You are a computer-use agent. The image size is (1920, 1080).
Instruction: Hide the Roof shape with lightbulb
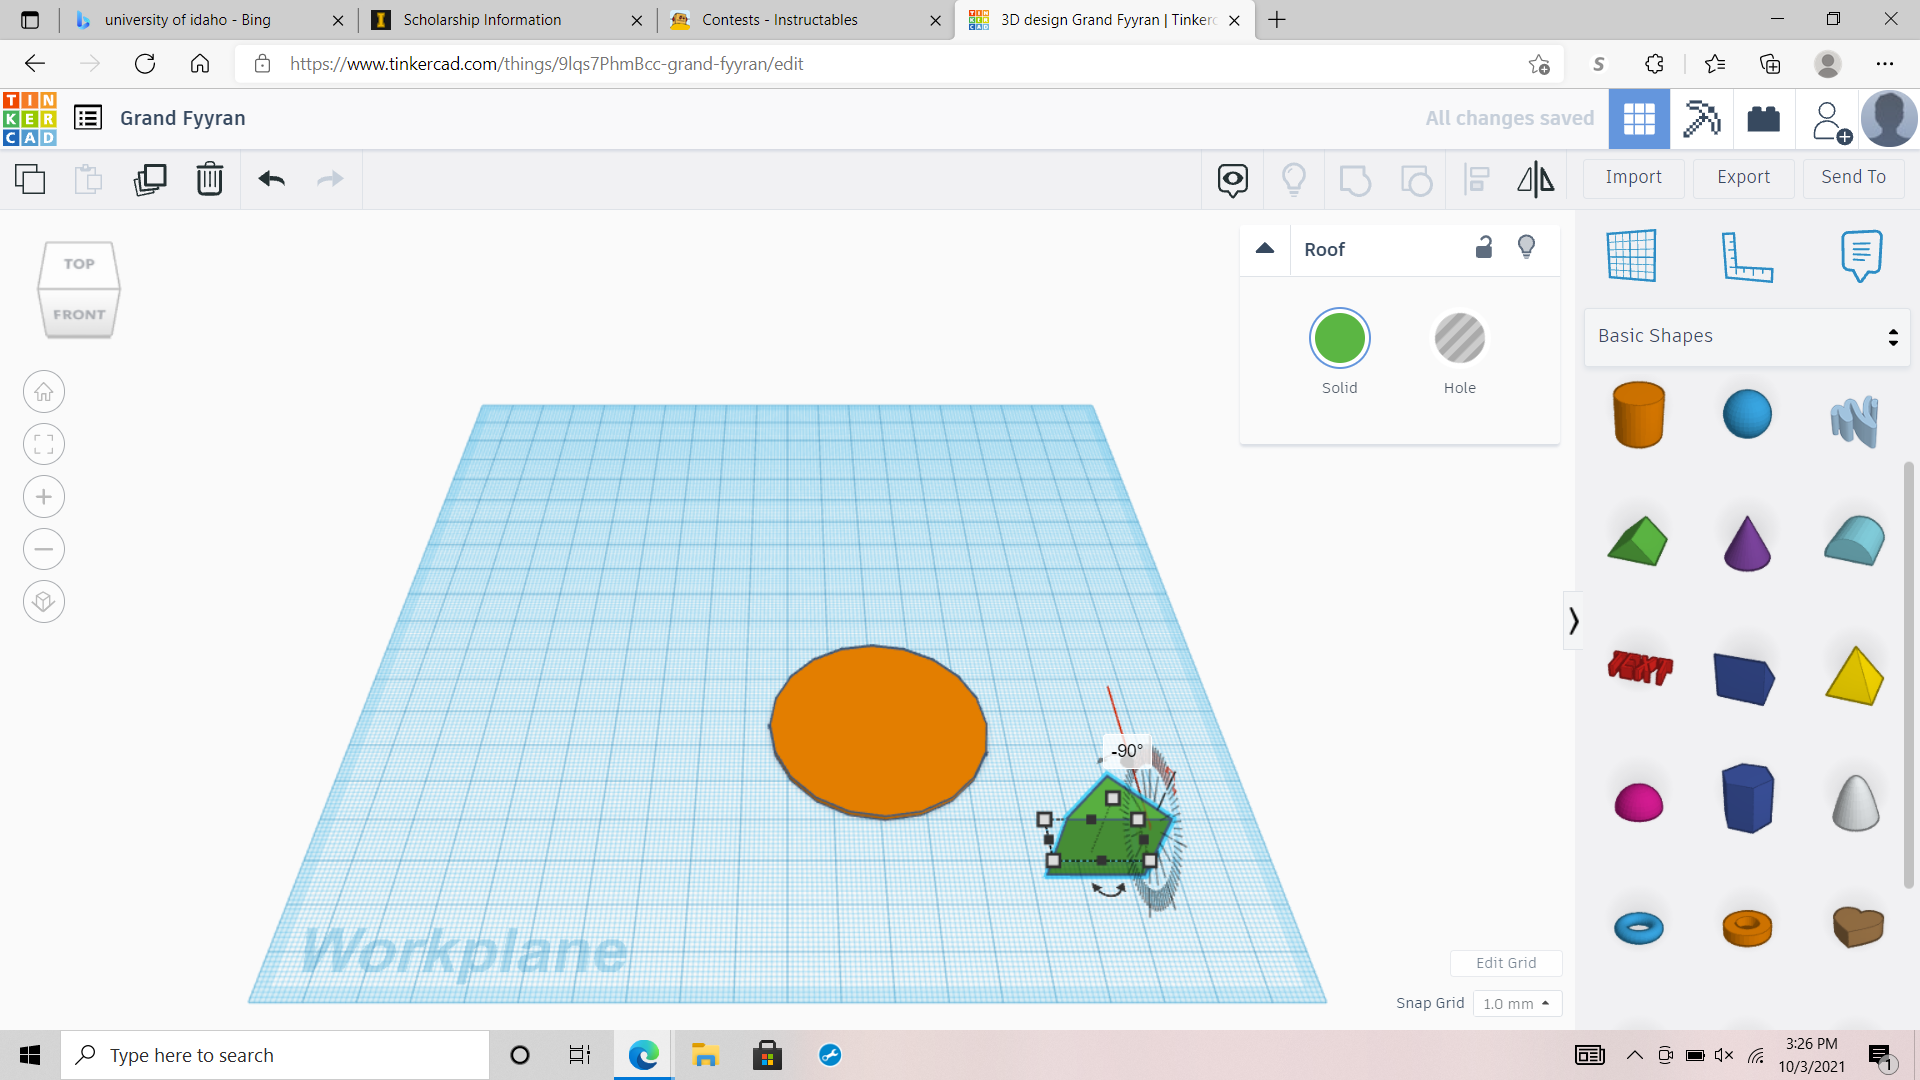pos(1526,247)
